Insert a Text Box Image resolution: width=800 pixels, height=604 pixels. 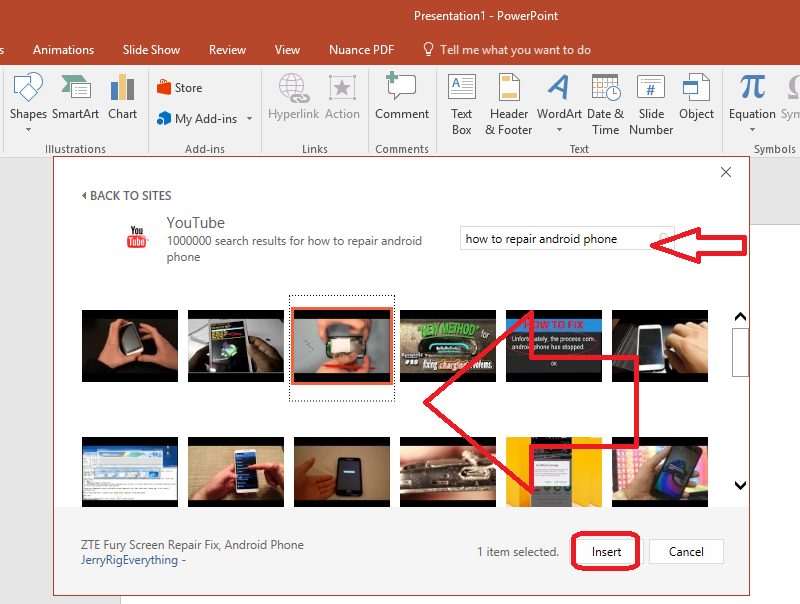pos(462,104)
